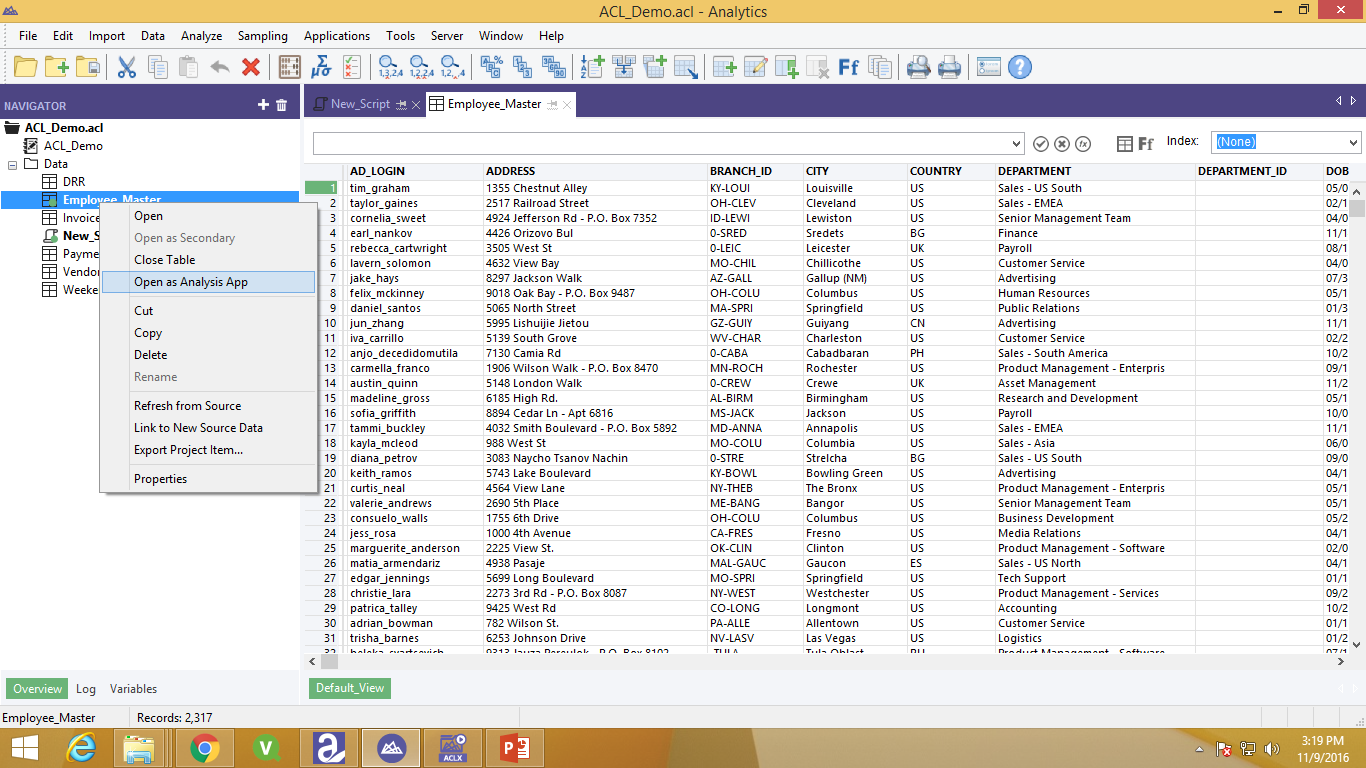The height and width of the screenshot is (768, 1366).
Task: Click the fx expression builder button
Action: [x=1082, y=144]
